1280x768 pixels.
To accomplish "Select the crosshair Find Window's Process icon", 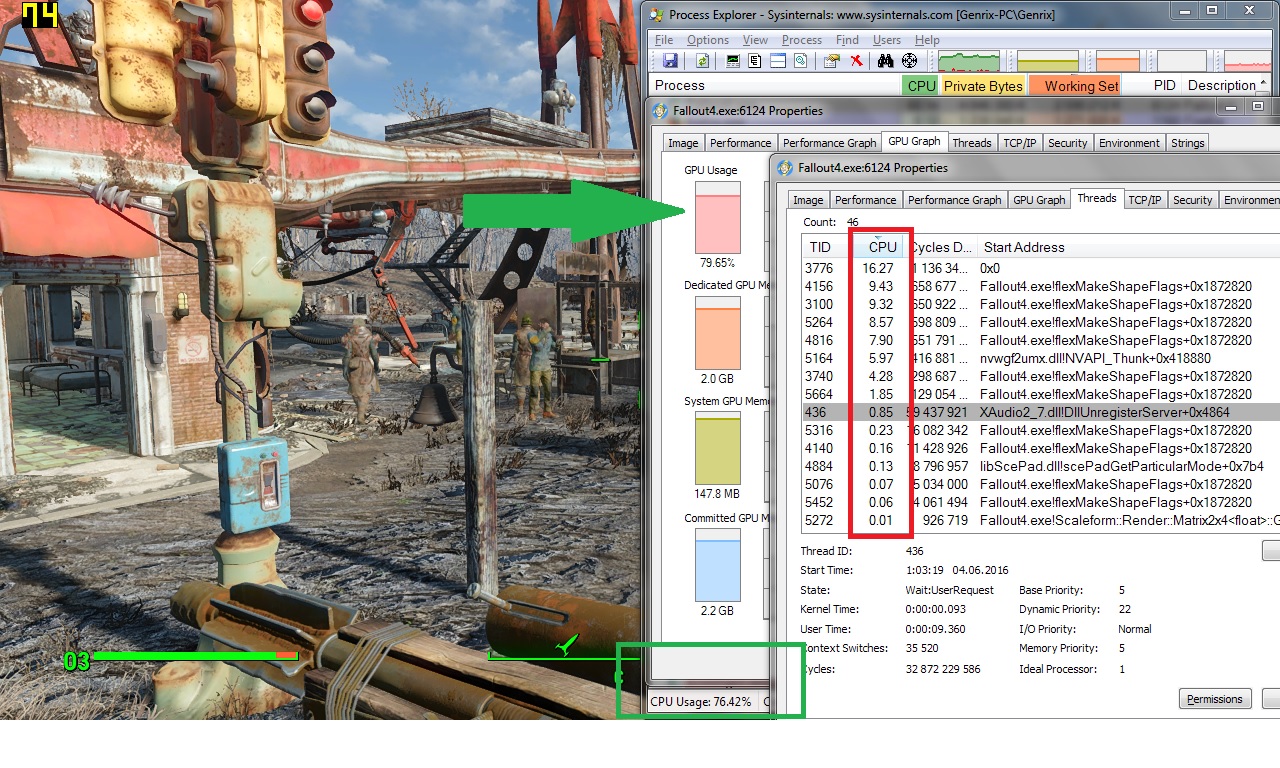I will [x=909, y=61].
